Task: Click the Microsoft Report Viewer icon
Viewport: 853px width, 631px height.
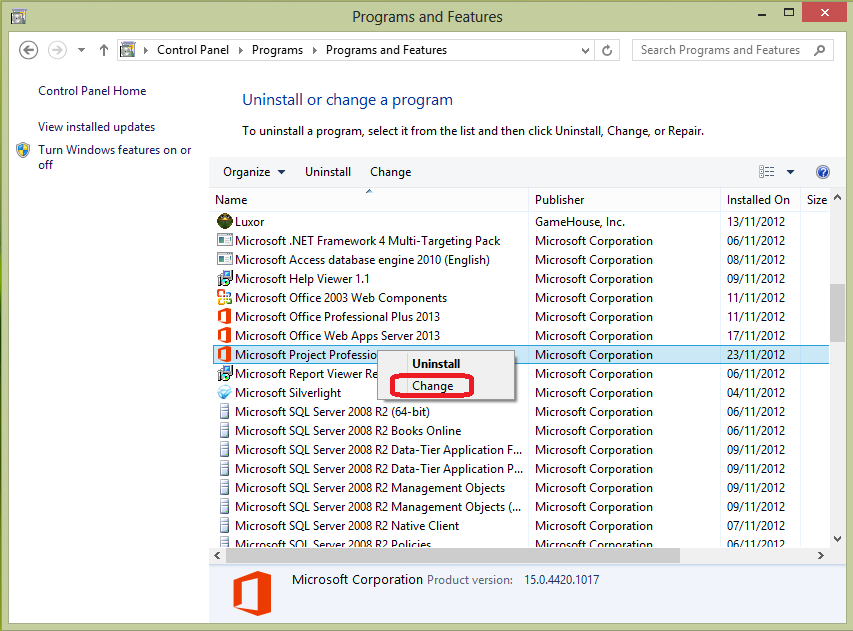Action: pyautogui.click(x=224, y=374)
